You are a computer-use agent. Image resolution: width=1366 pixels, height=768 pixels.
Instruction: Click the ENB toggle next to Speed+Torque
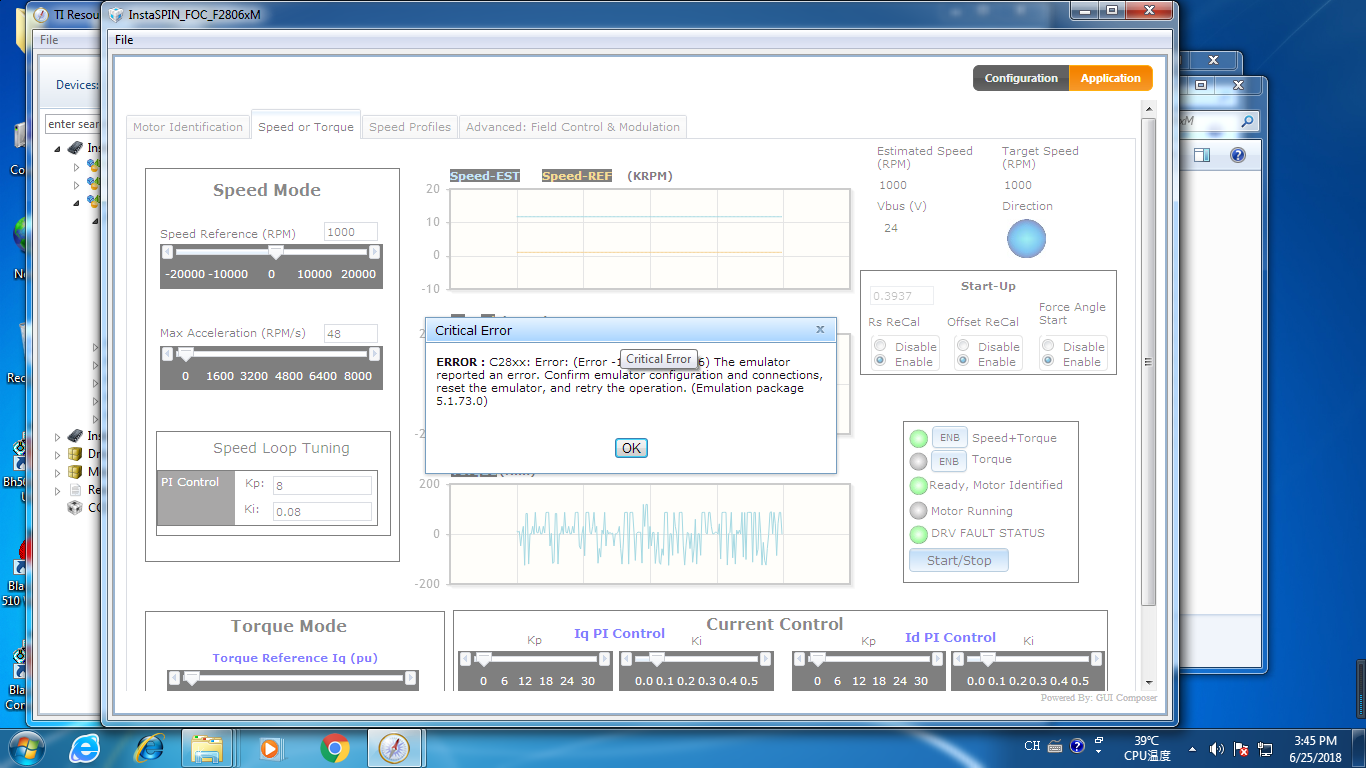pyautogui.click(x=949, y=437)
